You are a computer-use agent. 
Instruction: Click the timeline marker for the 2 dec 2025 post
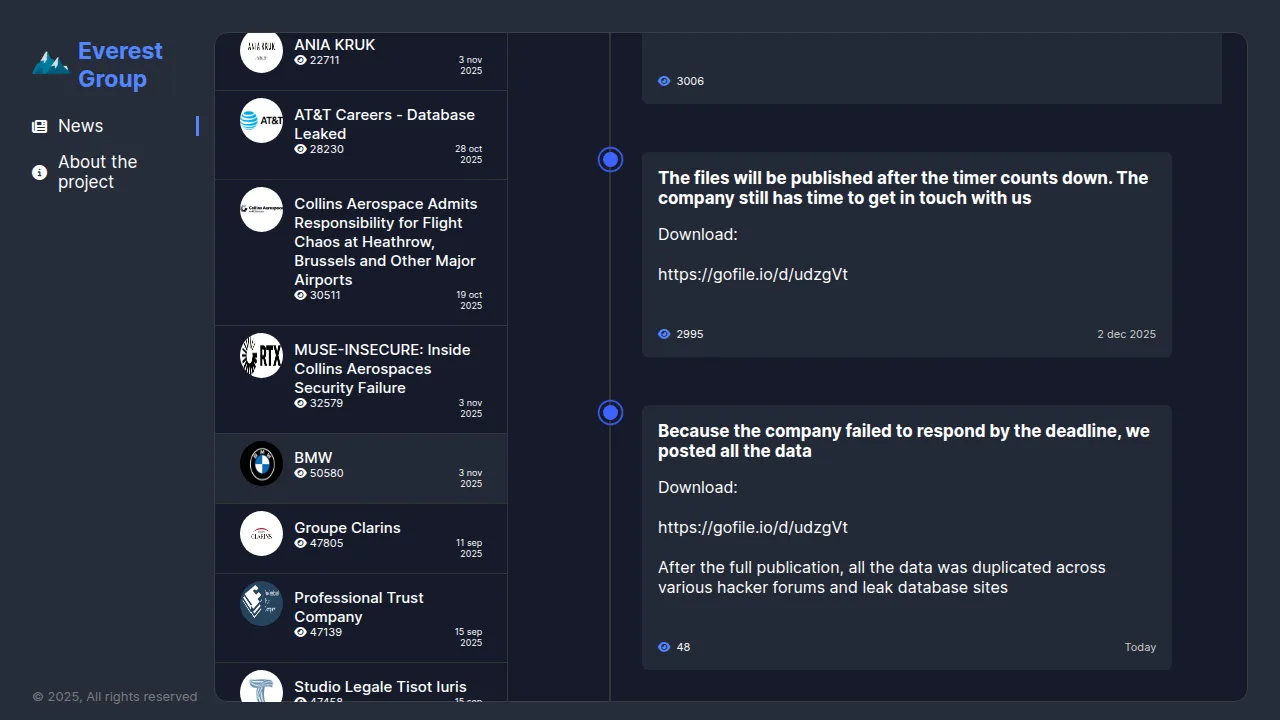click(x=610, y=160)
